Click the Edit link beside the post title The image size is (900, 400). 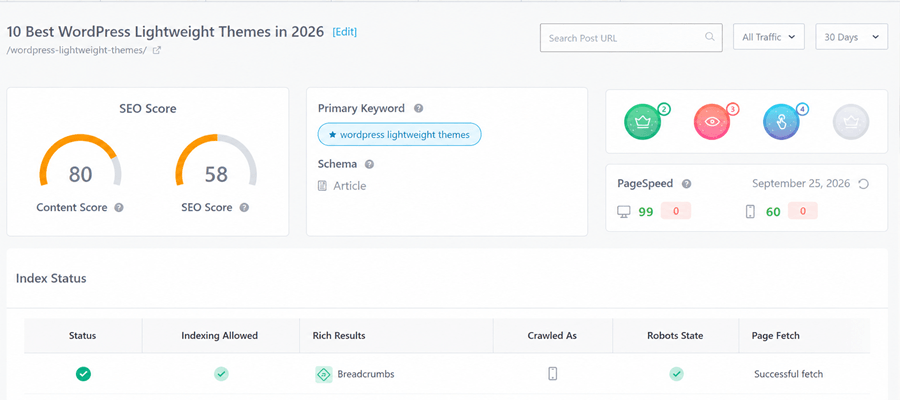click(344, 32)
